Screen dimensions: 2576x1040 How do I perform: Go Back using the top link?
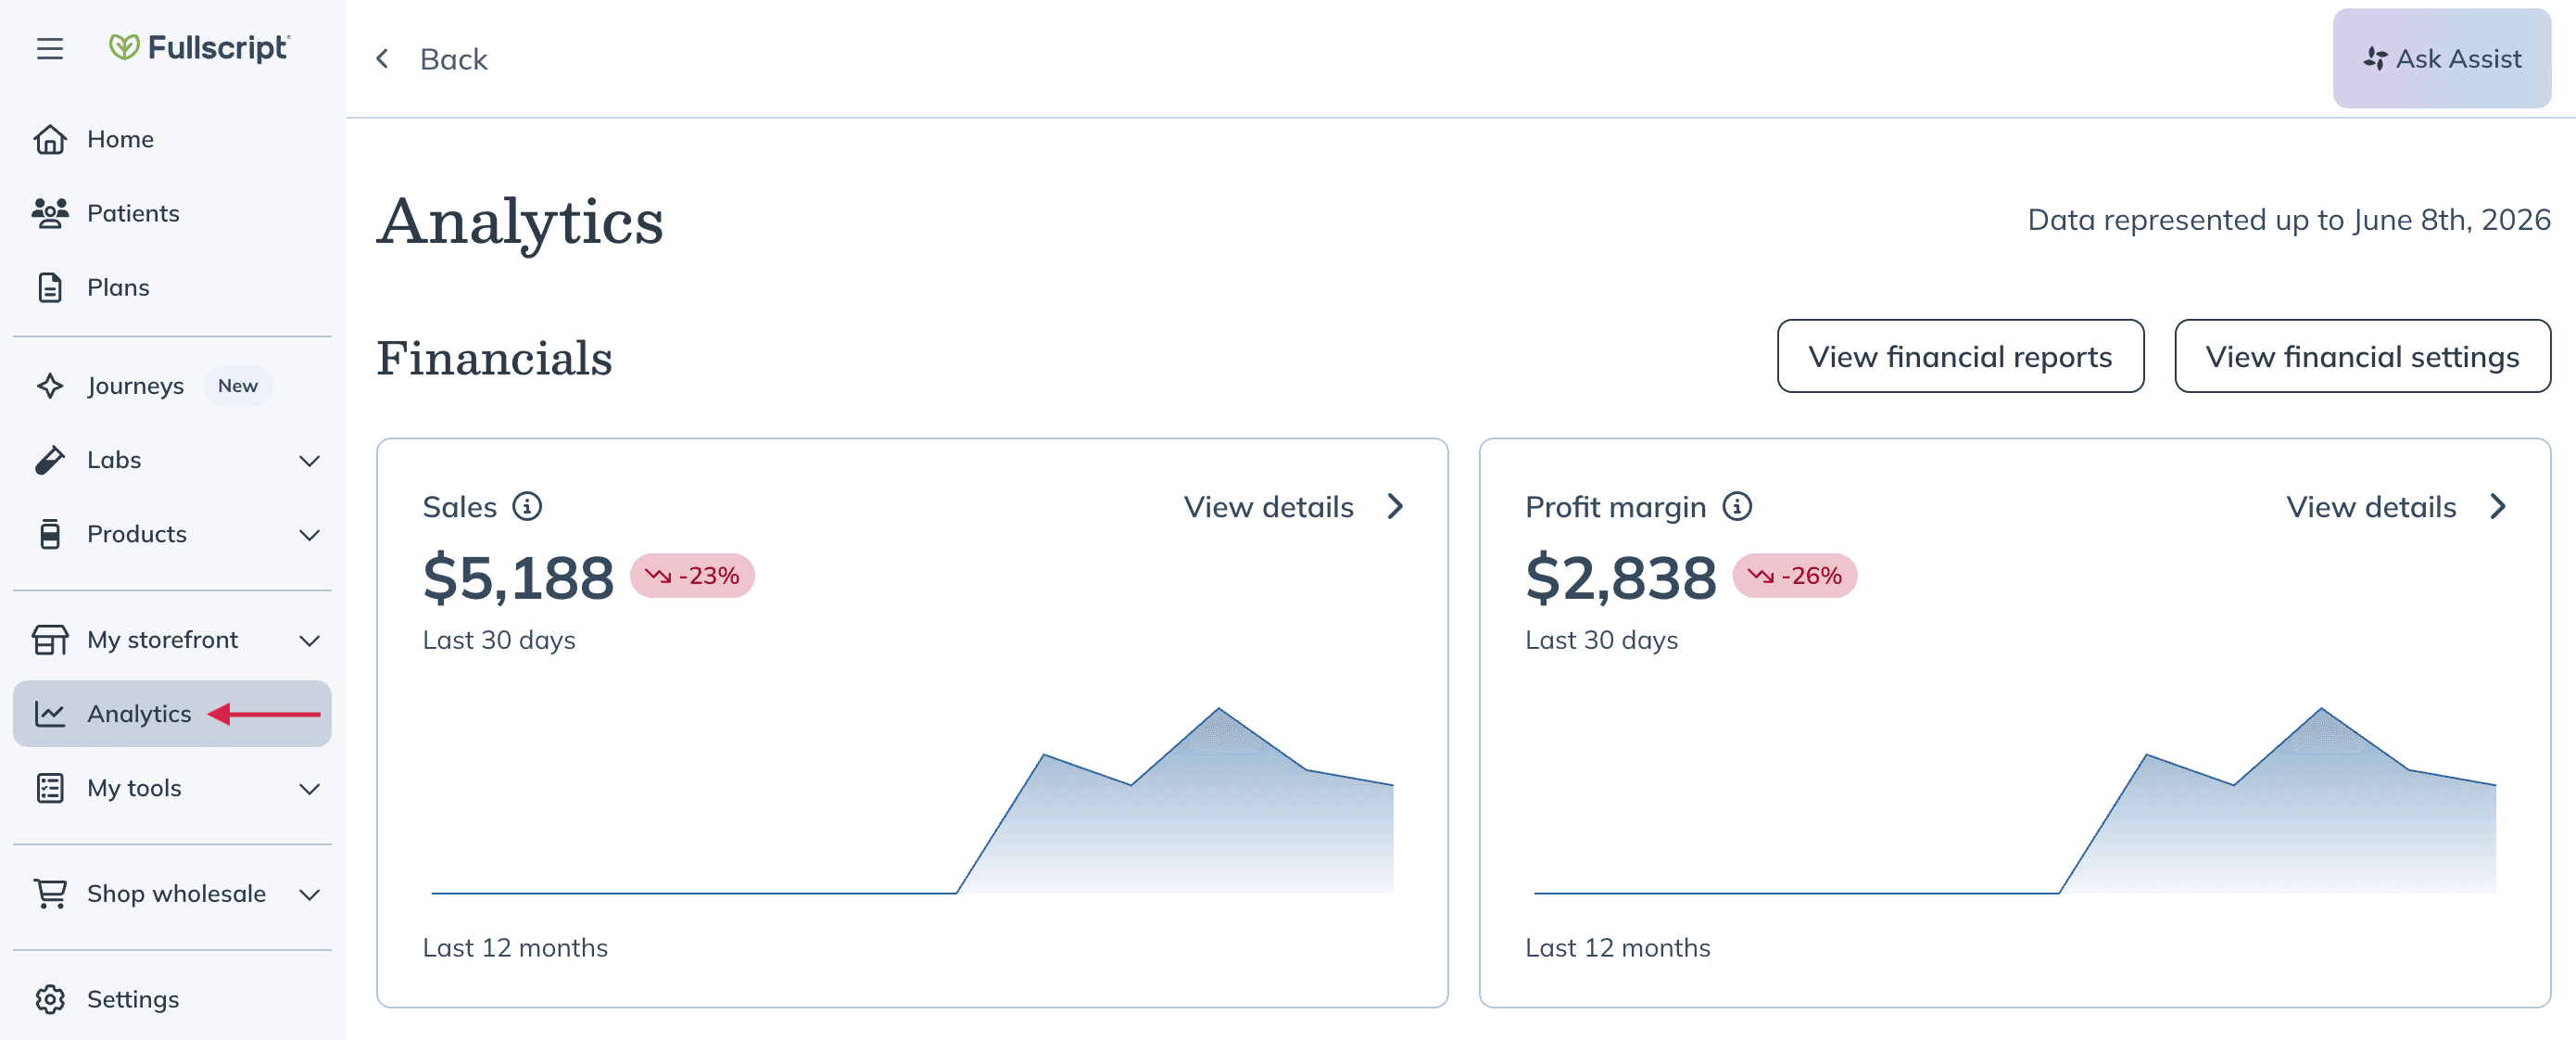coord(432,59)
